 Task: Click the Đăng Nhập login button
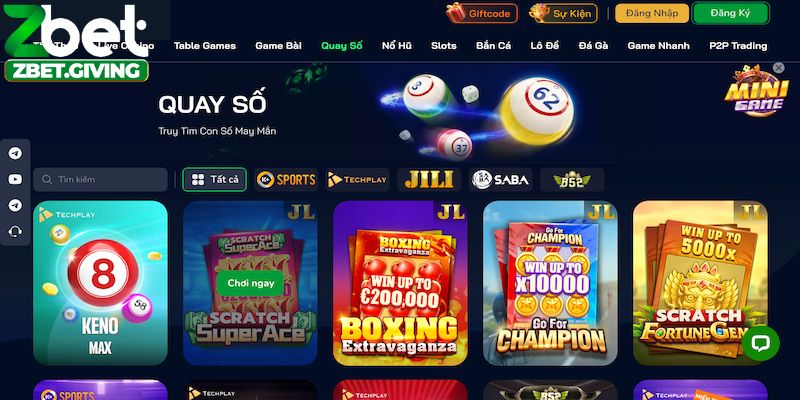pyautogui.click(x=652, y=13)
